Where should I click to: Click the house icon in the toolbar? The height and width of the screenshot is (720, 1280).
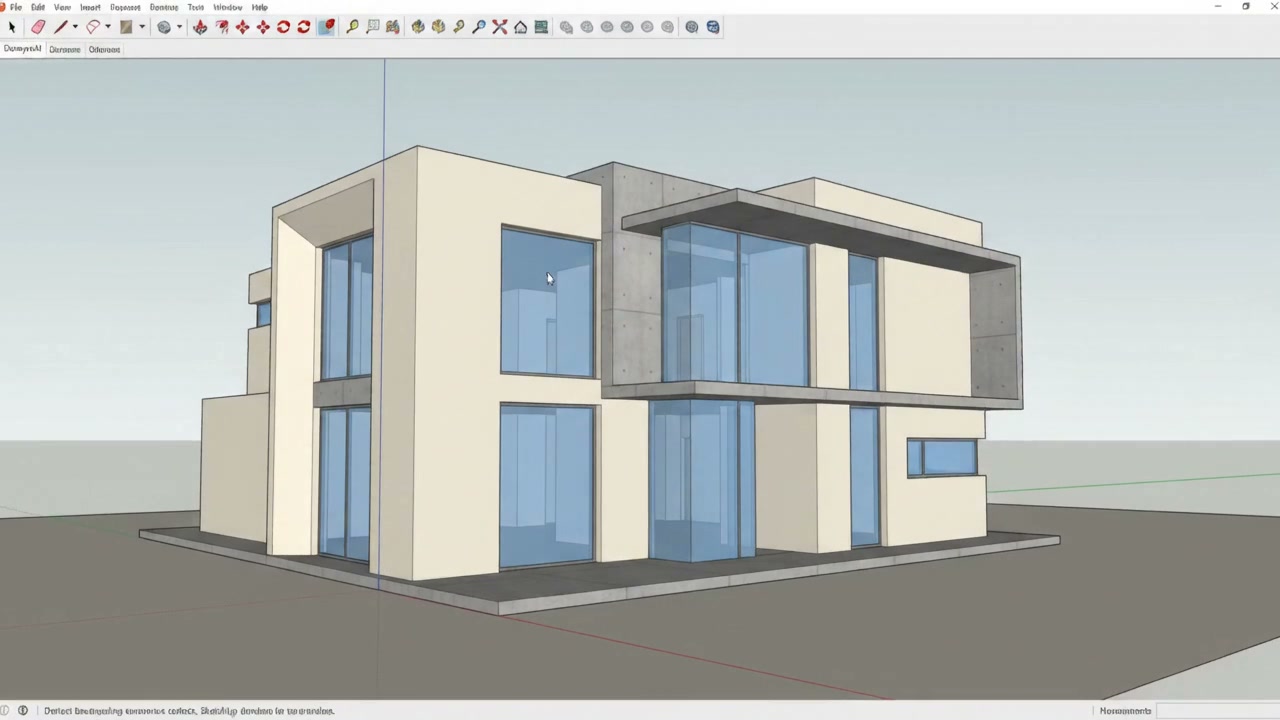tap(520, 27)
